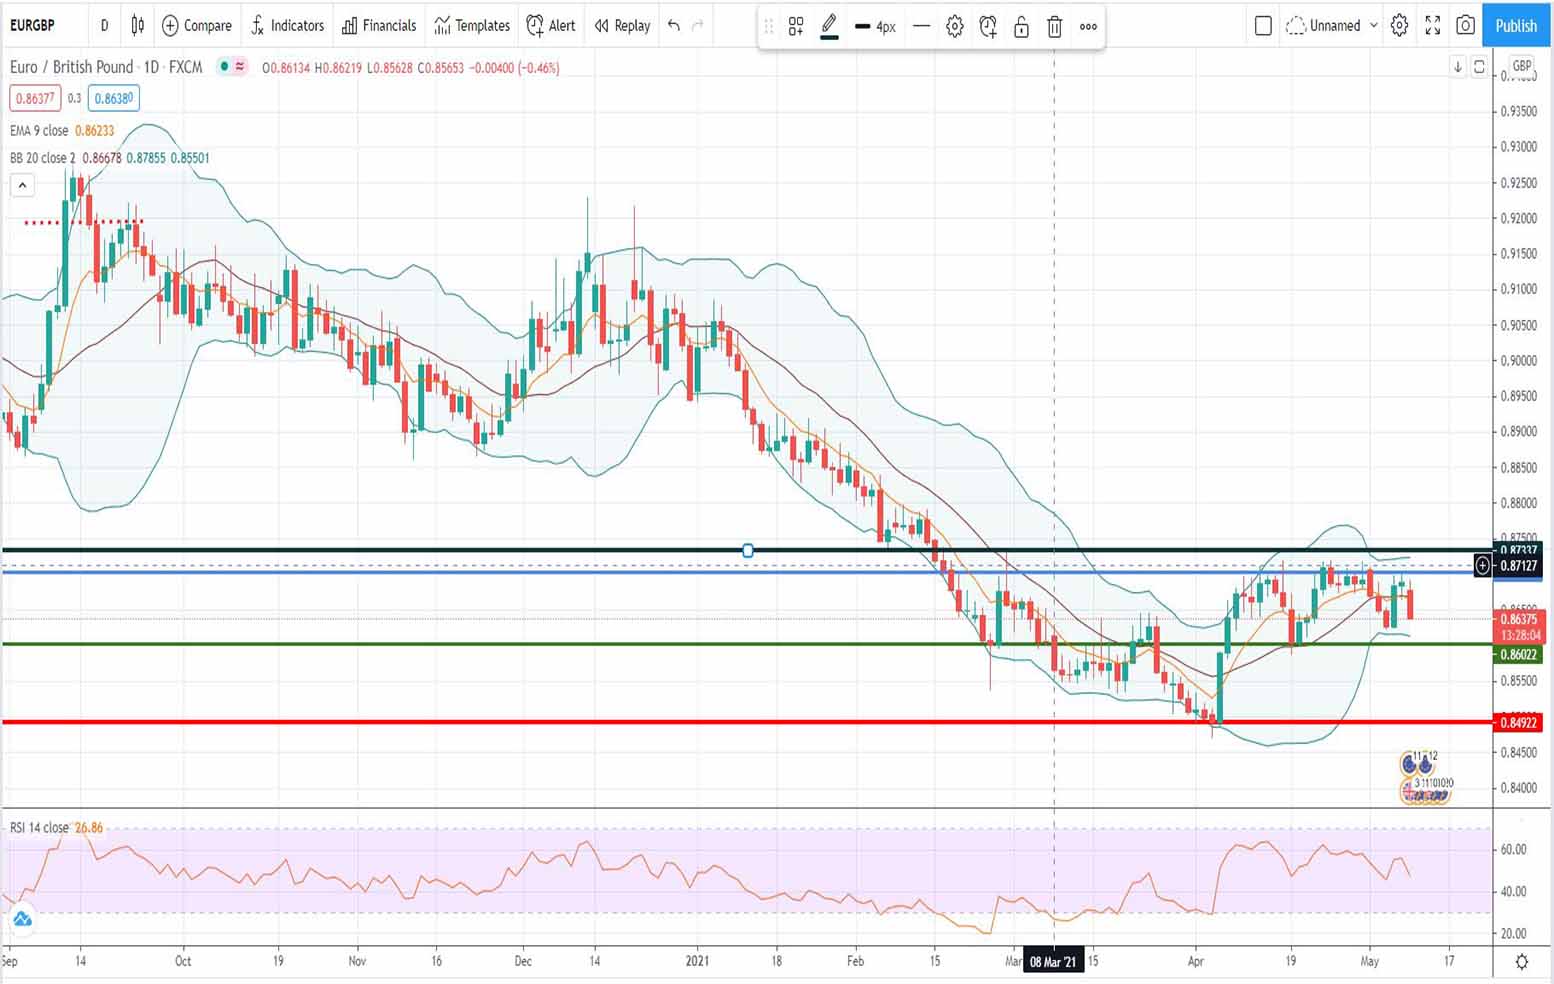Click the undo arrow
This screenshot has width=1554, height=984.
(x=674, y=26)
